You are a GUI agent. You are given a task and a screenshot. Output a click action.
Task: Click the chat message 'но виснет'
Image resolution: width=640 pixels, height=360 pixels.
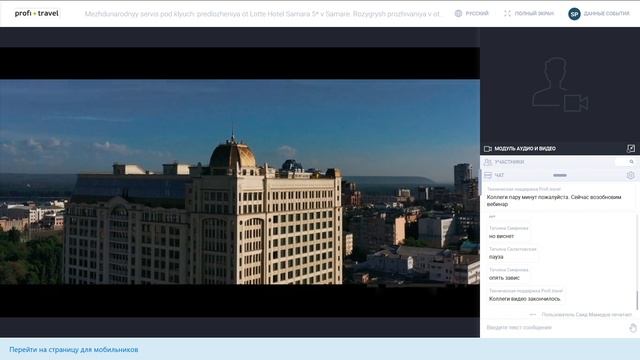click(x=501, y=236)
